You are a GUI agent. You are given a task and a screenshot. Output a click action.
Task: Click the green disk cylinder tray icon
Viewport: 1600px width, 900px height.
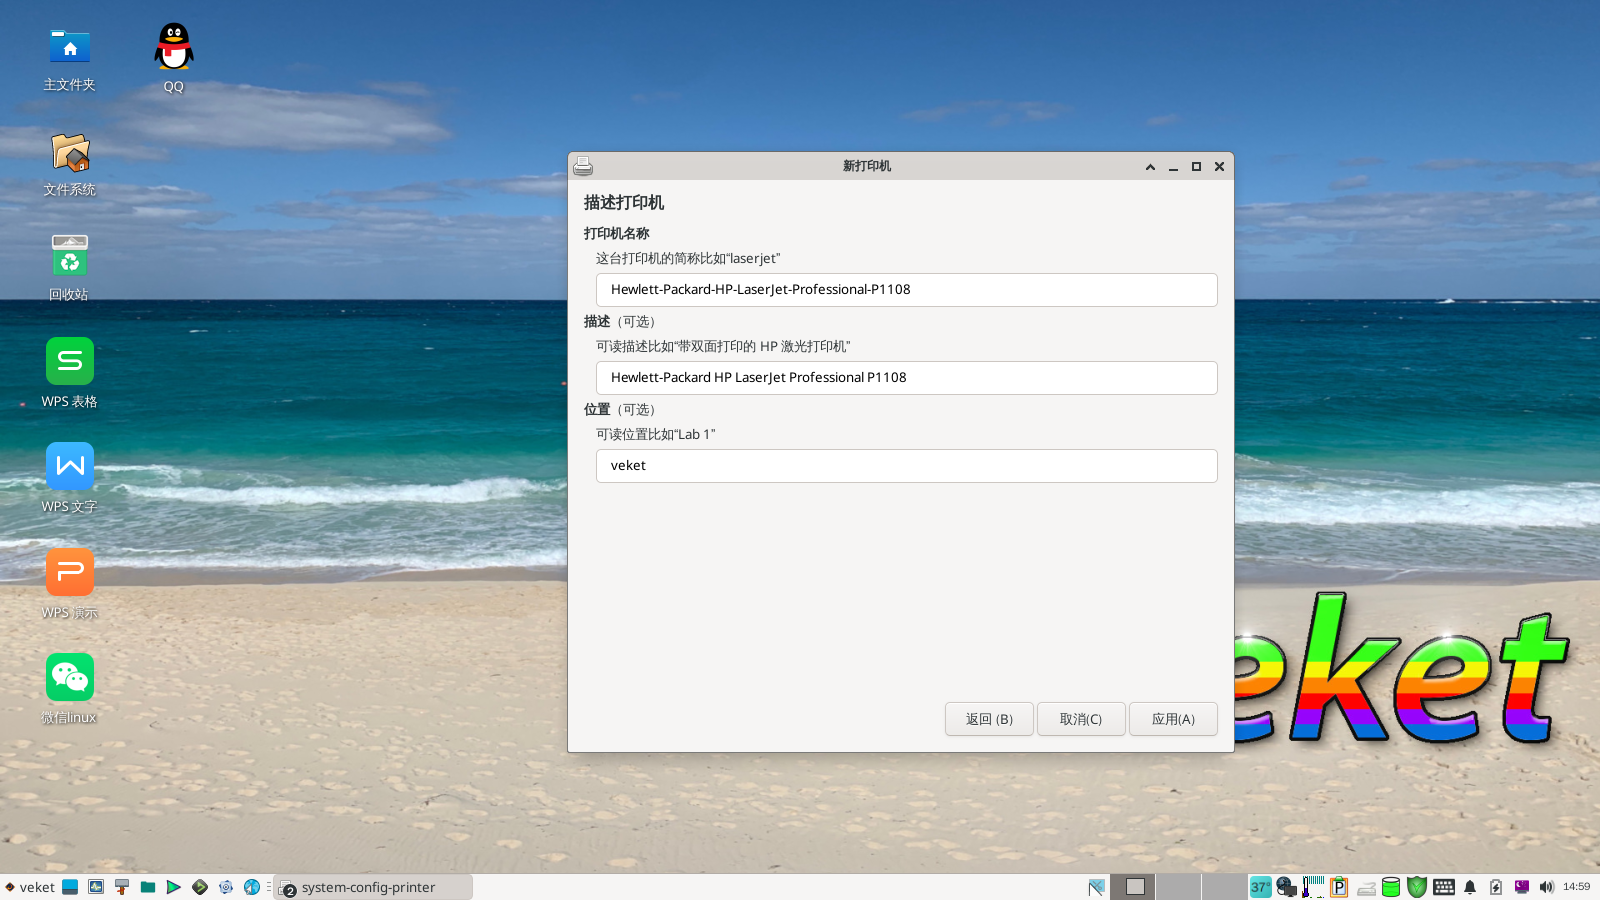click(1391, 887)
